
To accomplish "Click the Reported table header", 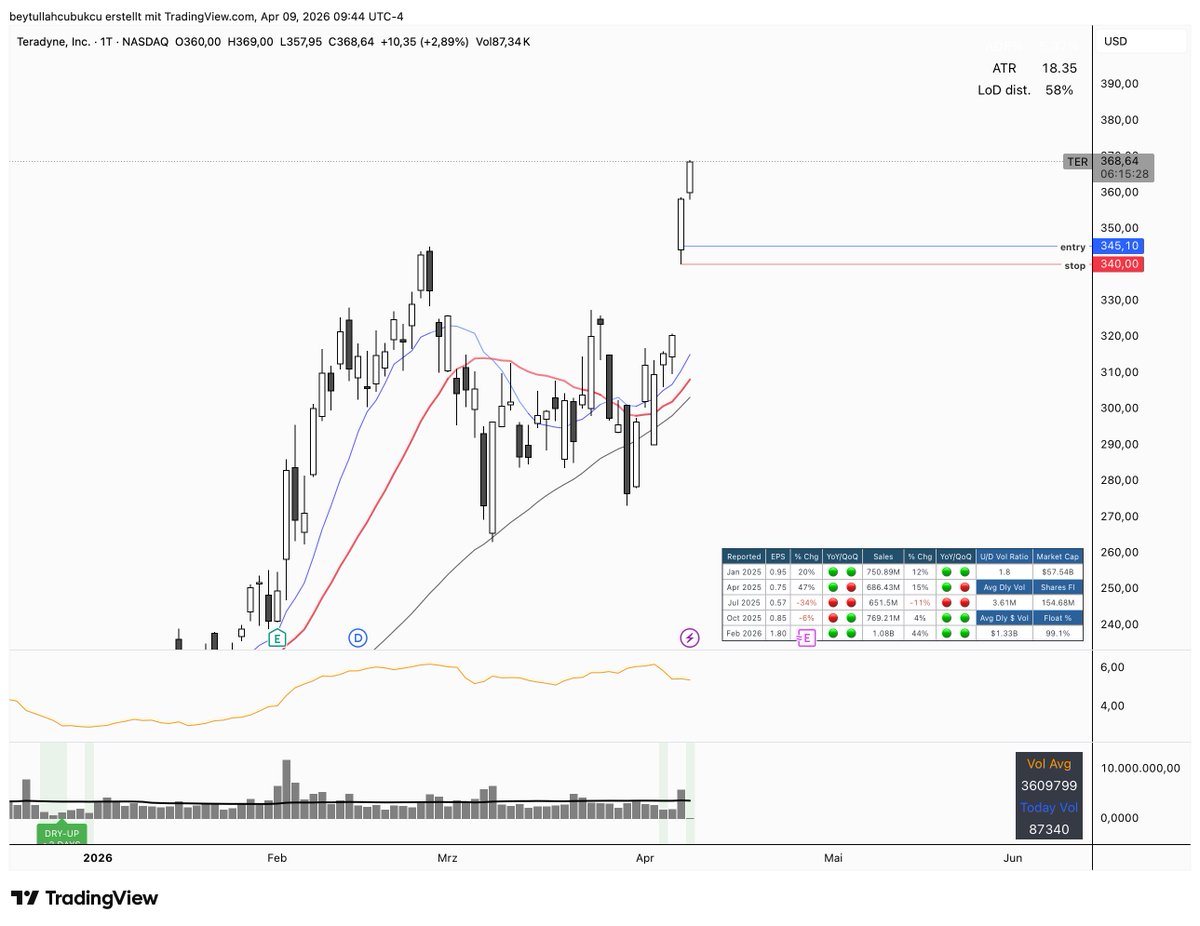I will pos(743,557).
